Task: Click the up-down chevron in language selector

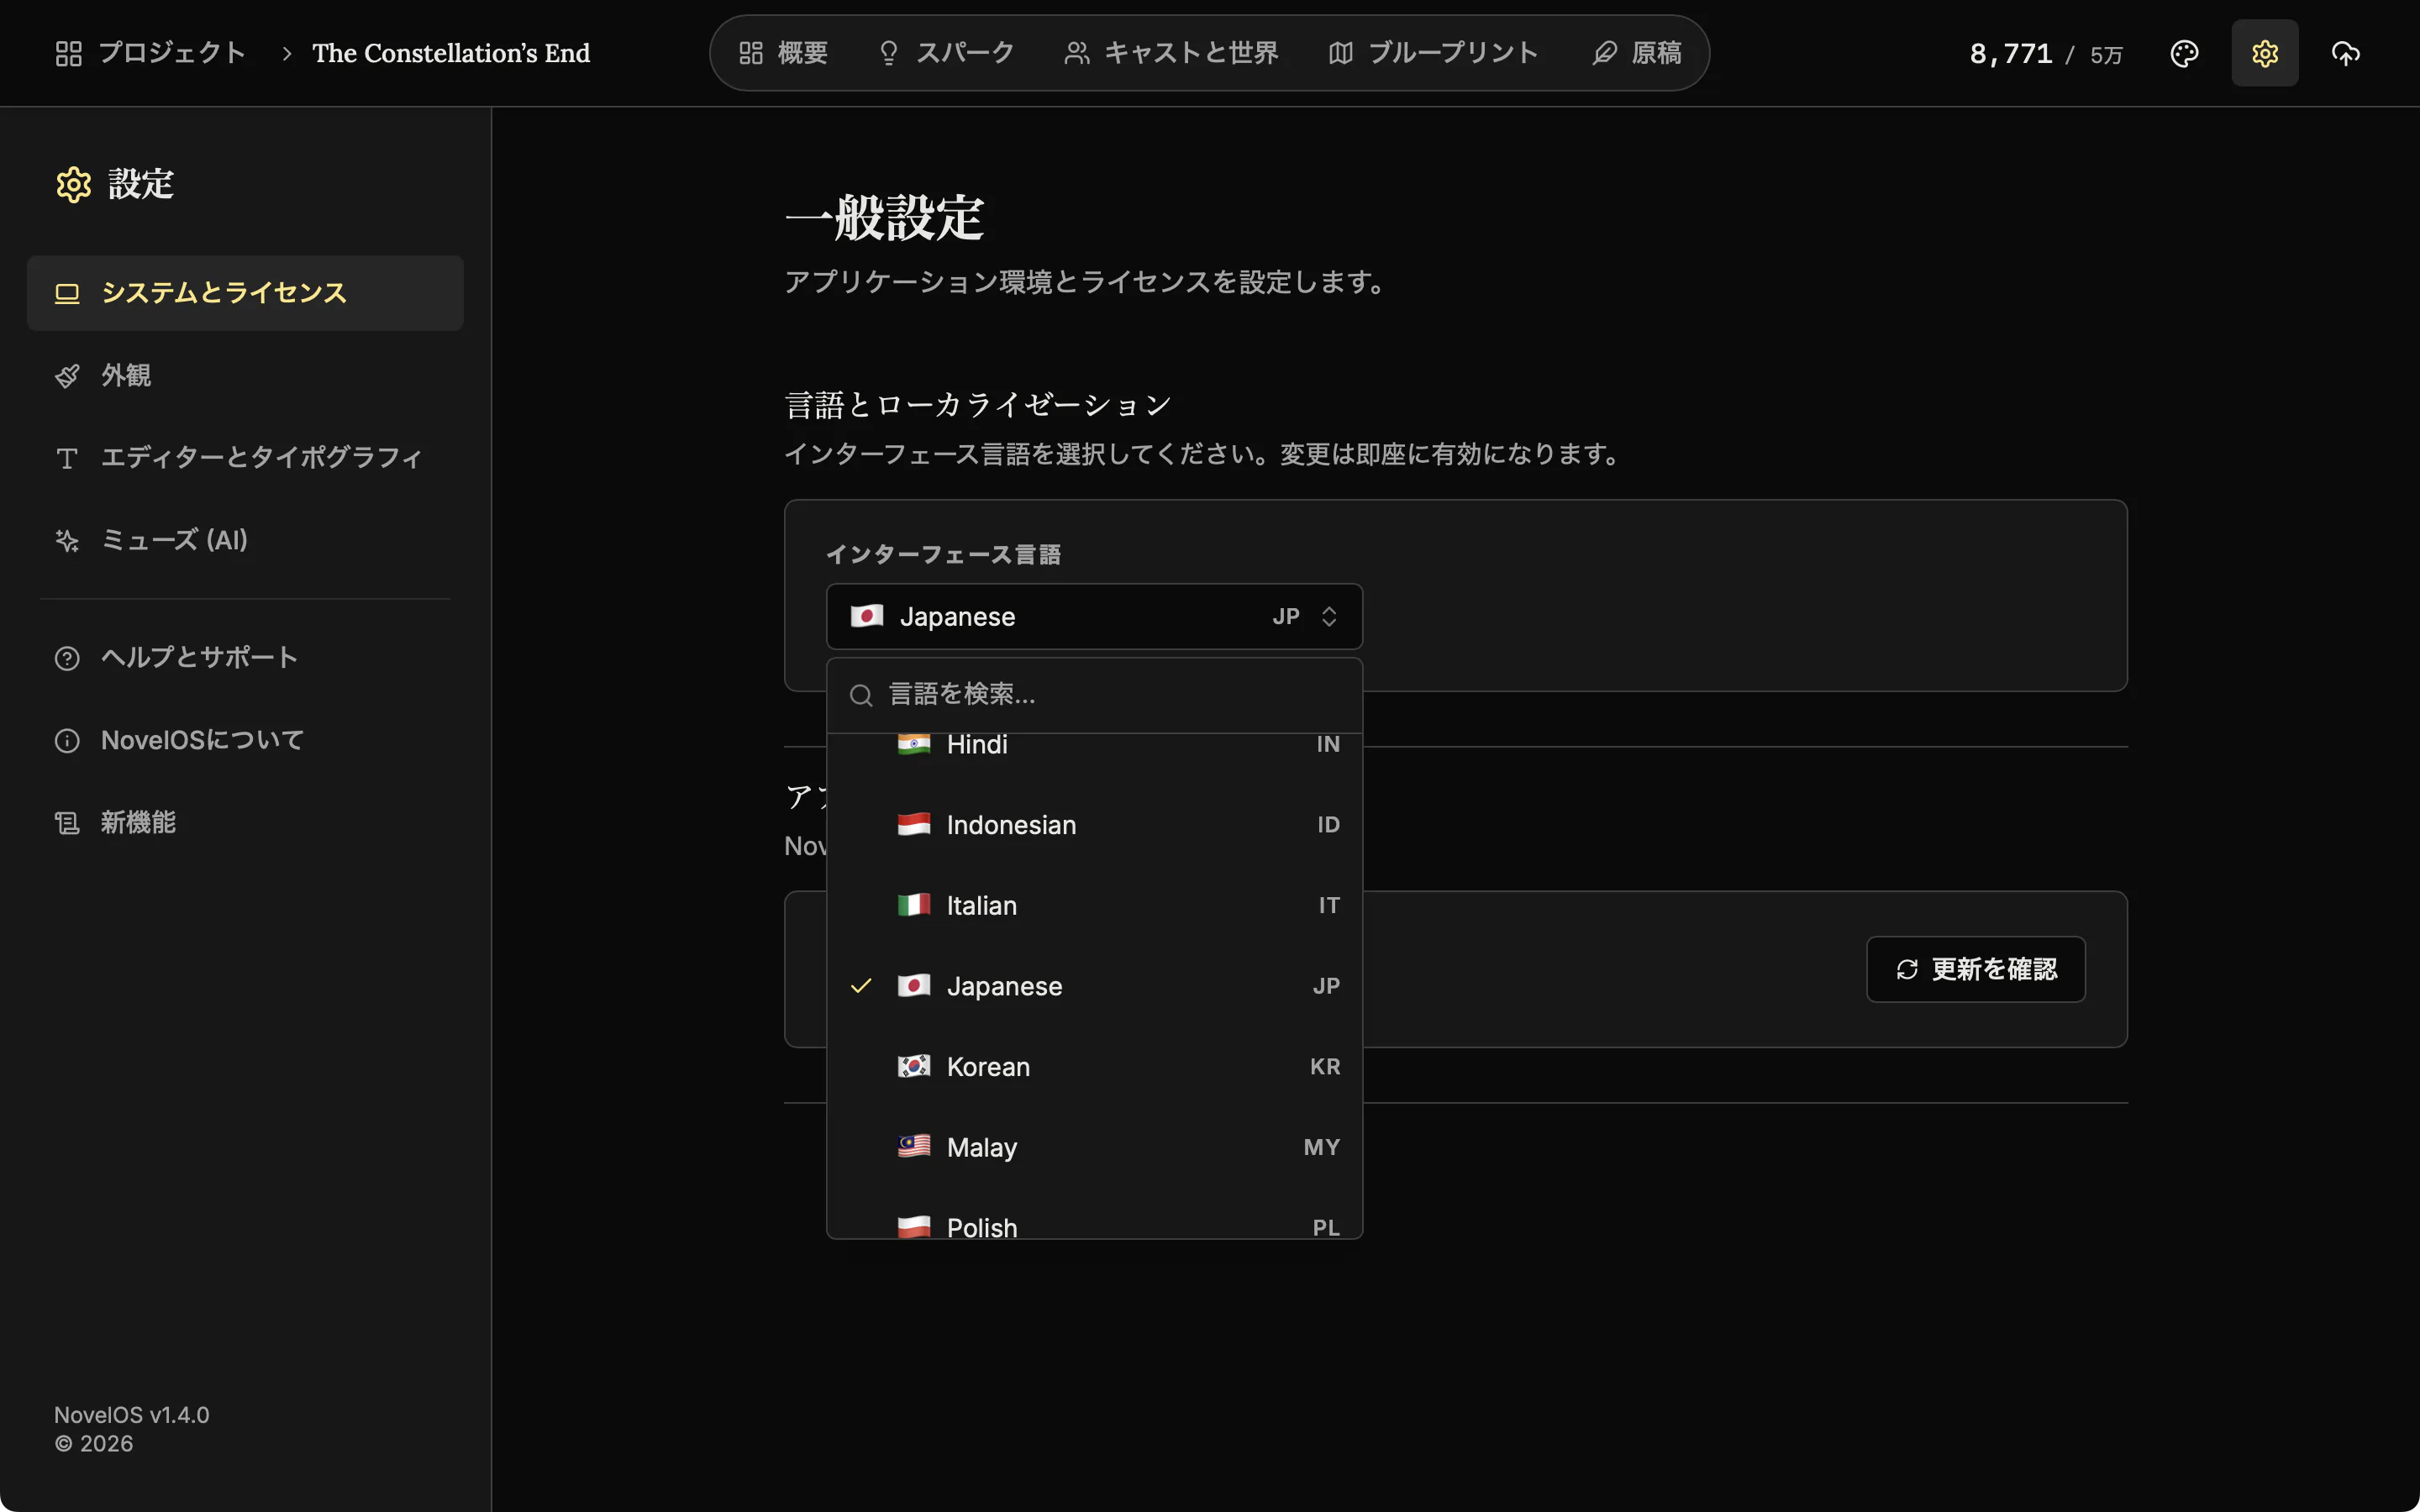Action: pyautogui.click(x=1329, y=616)
